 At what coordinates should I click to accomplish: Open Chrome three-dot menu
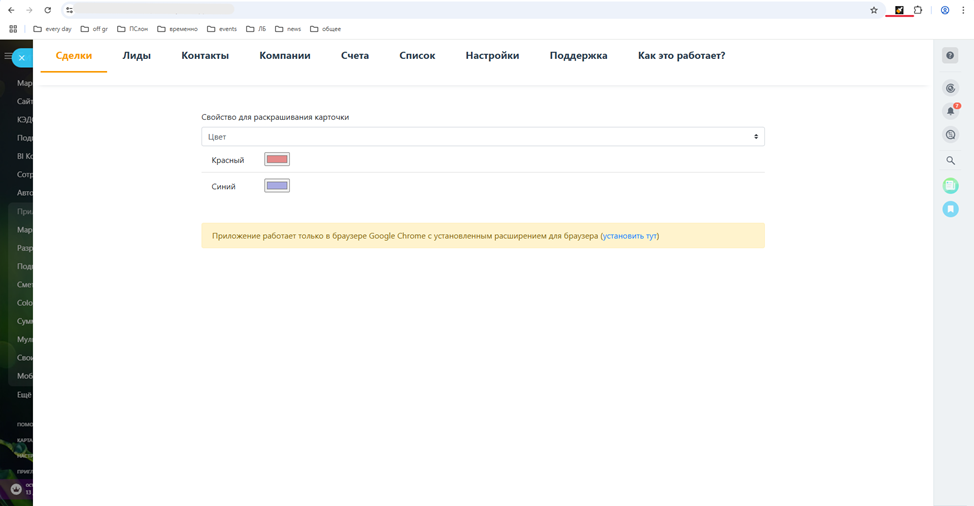(x=963, y=10)
